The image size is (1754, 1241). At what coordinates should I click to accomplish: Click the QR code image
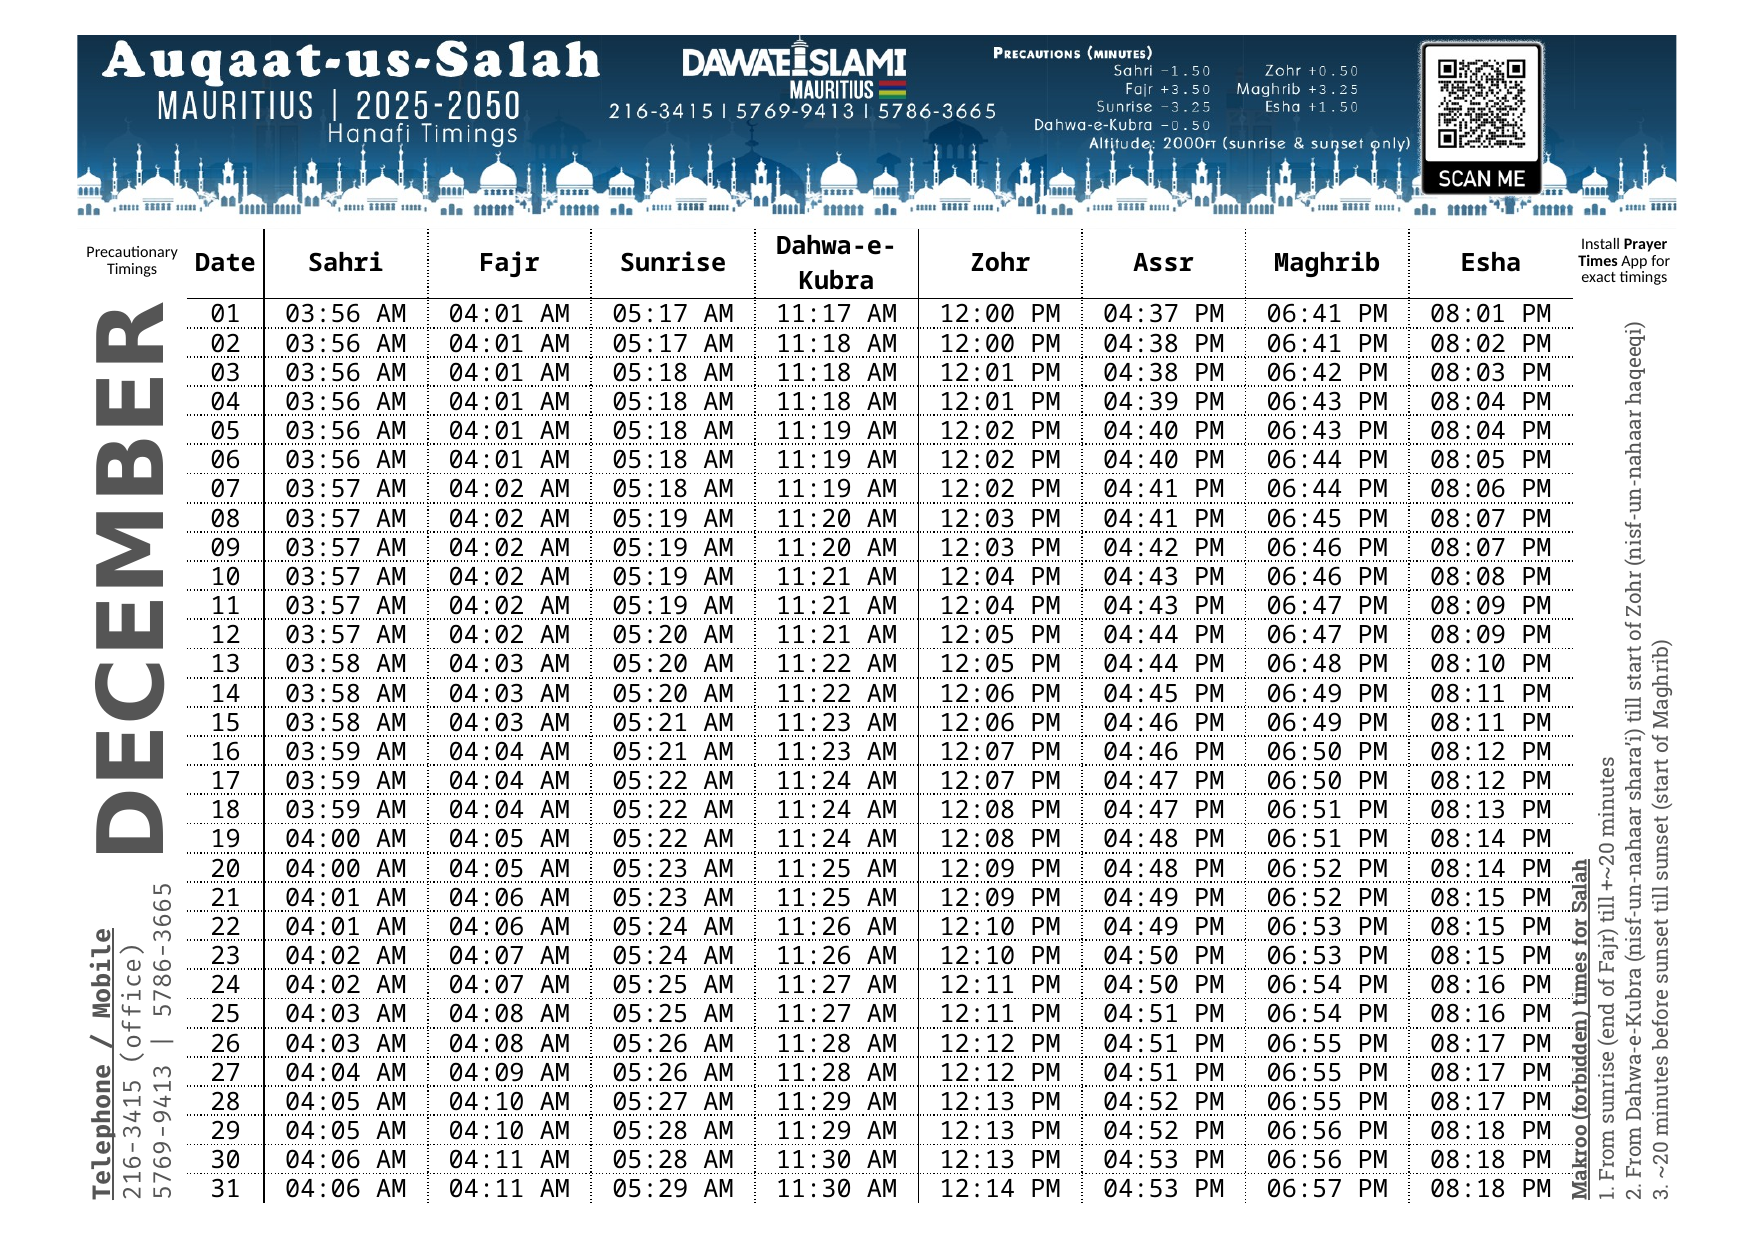tap(1481, 103)
